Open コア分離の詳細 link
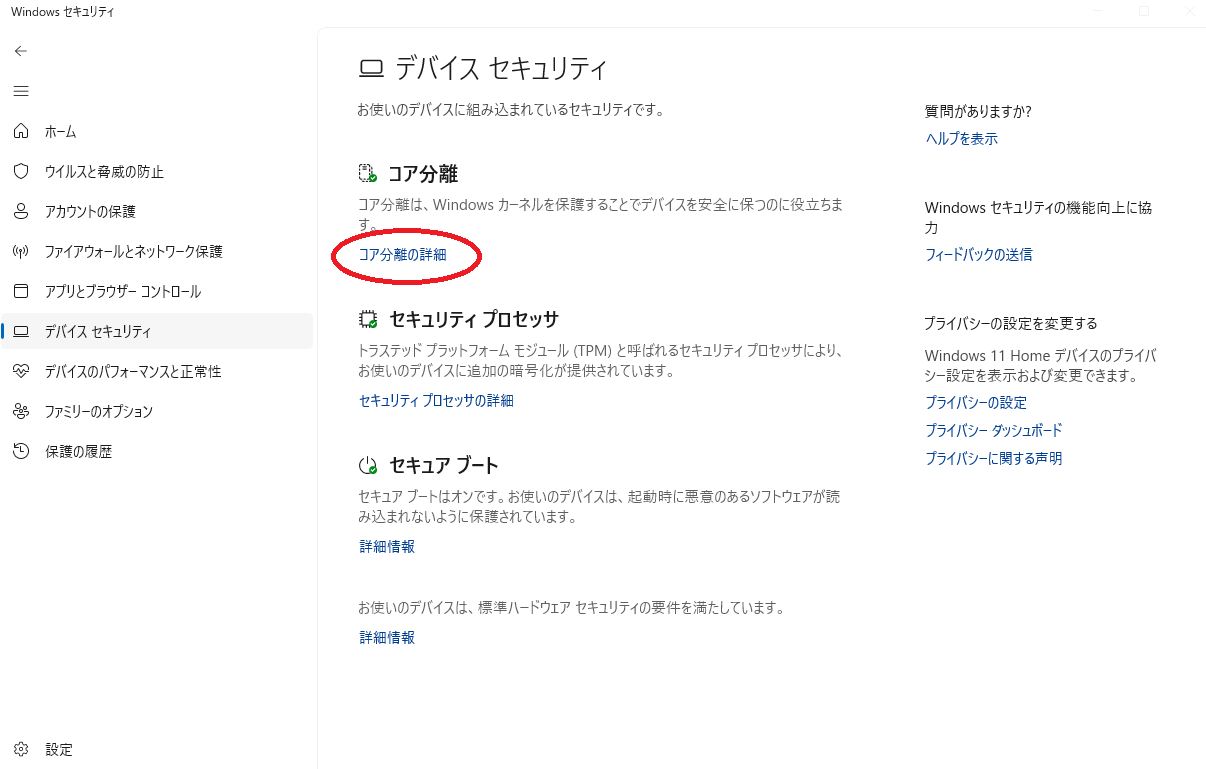 [x=404, y=256]
